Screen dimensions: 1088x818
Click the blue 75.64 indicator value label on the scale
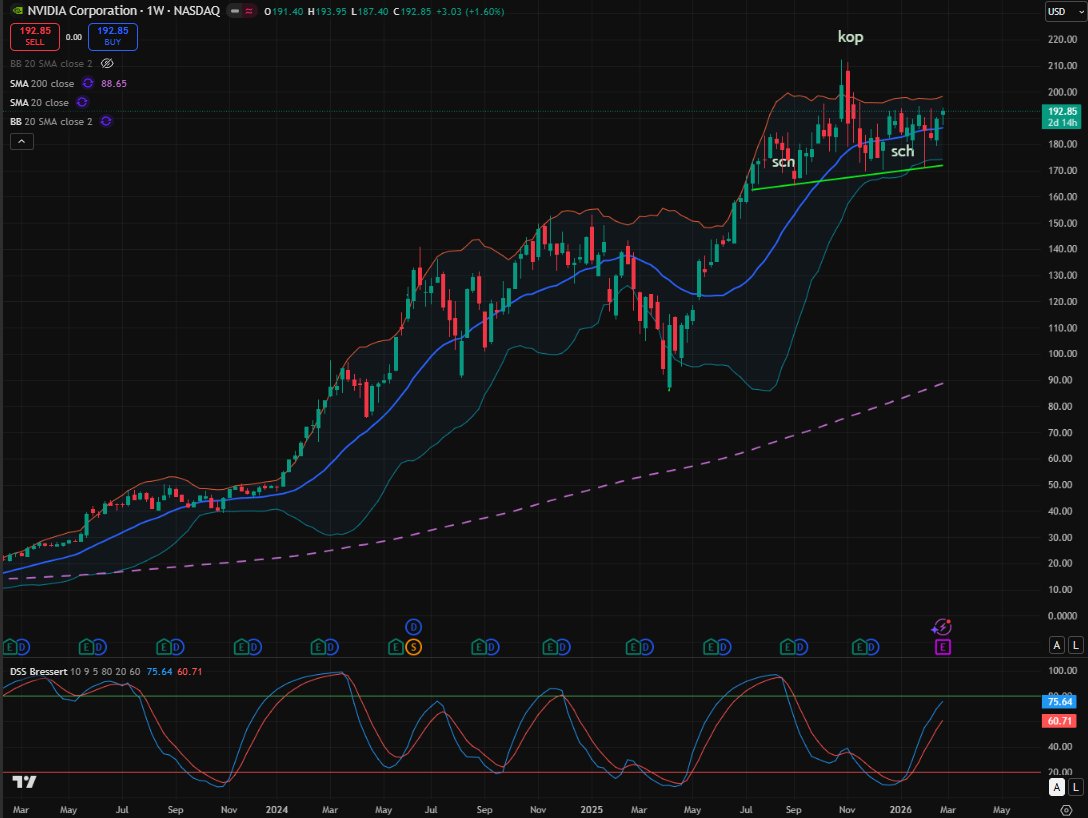[1060, 702]
